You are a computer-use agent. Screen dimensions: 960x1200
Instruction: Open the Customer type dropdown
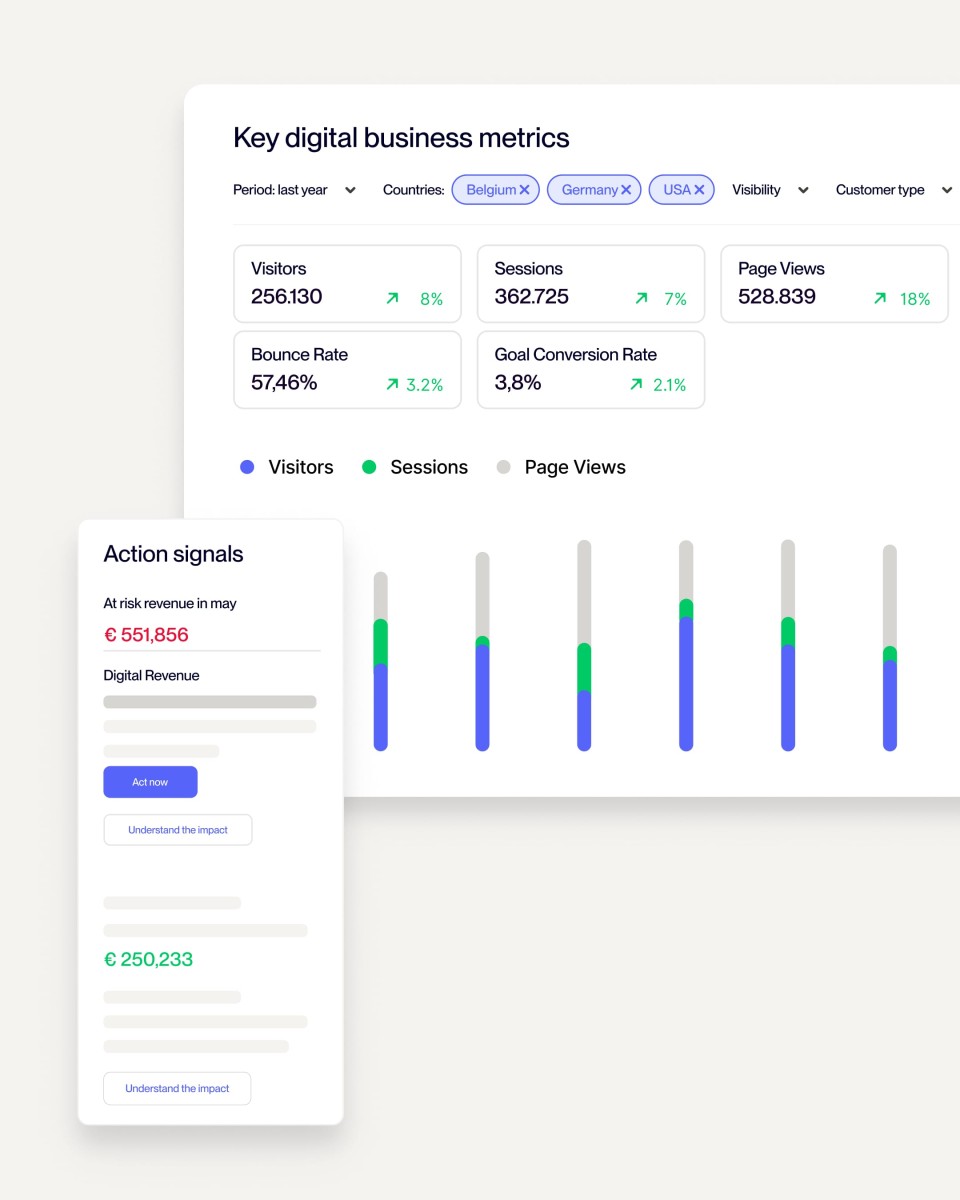(x=890, y=189)
